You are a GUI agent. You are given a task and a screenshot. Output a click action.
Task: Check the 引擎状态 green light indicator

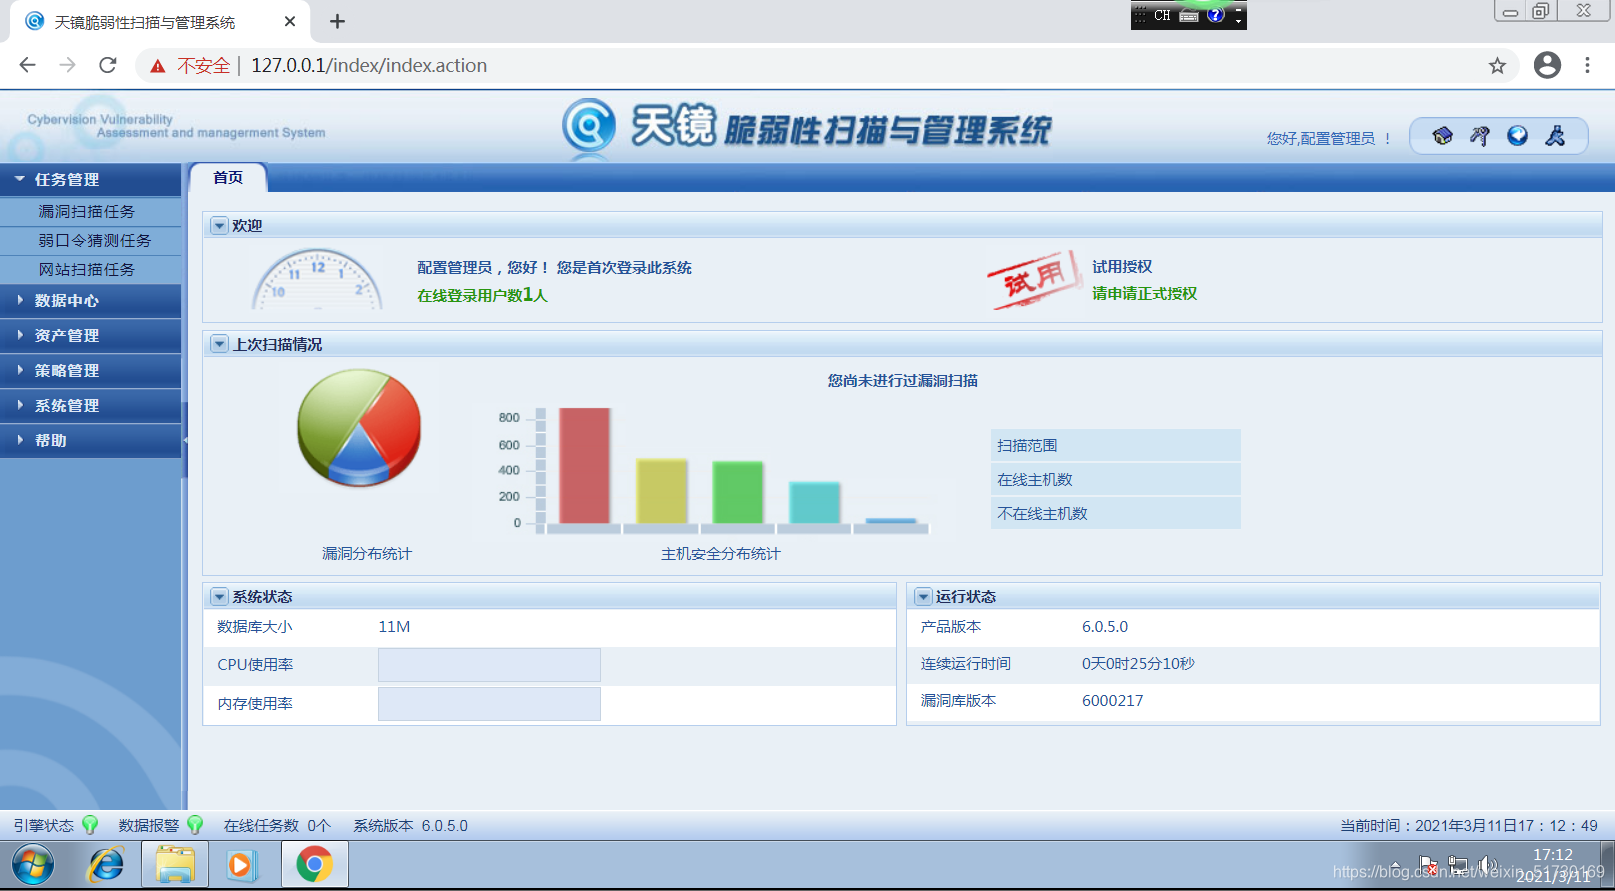[90, 825]
